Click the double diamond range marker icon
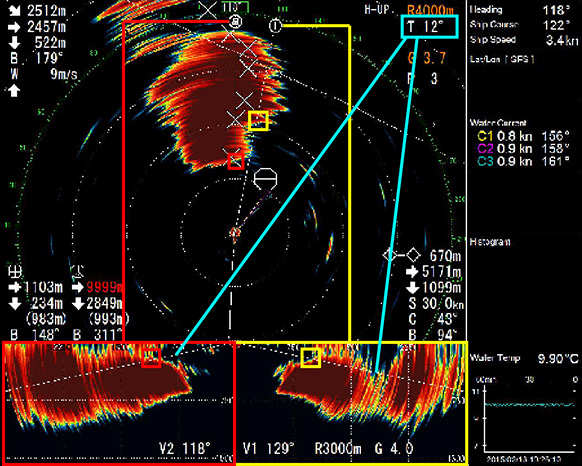Screen dimensions: 582x466 pos(402,255)
